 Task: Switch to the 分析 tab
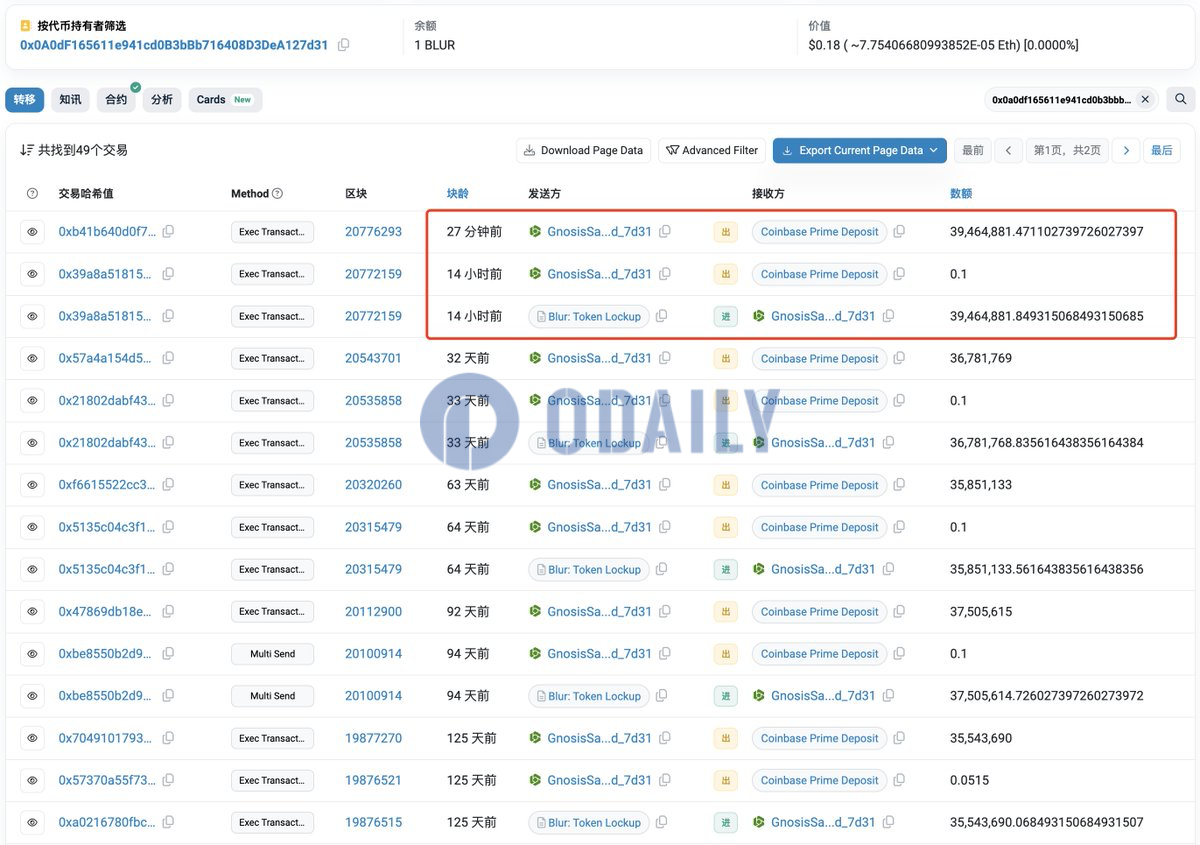click(162, 99)
